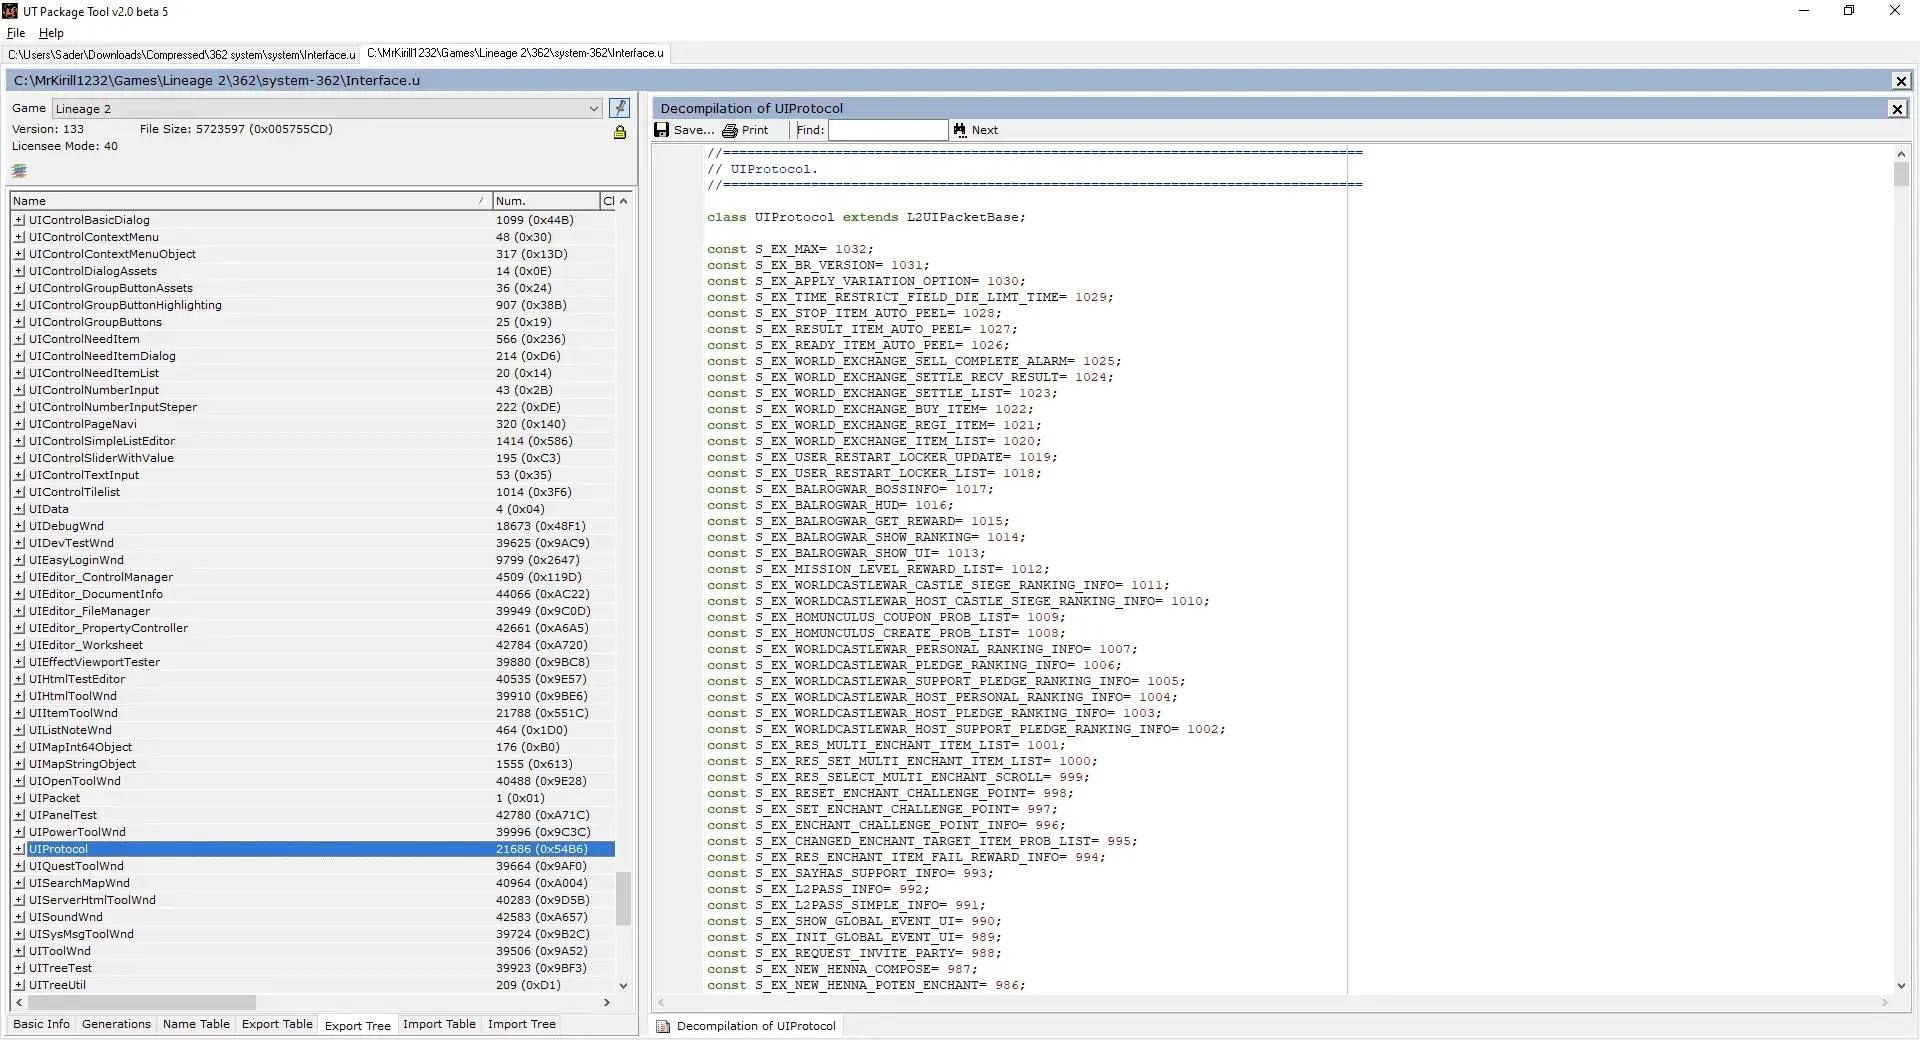Expand the UIControlContextMenu node
The width and height of the screenshot is (1920, 1040).
[x=19, y=237]
